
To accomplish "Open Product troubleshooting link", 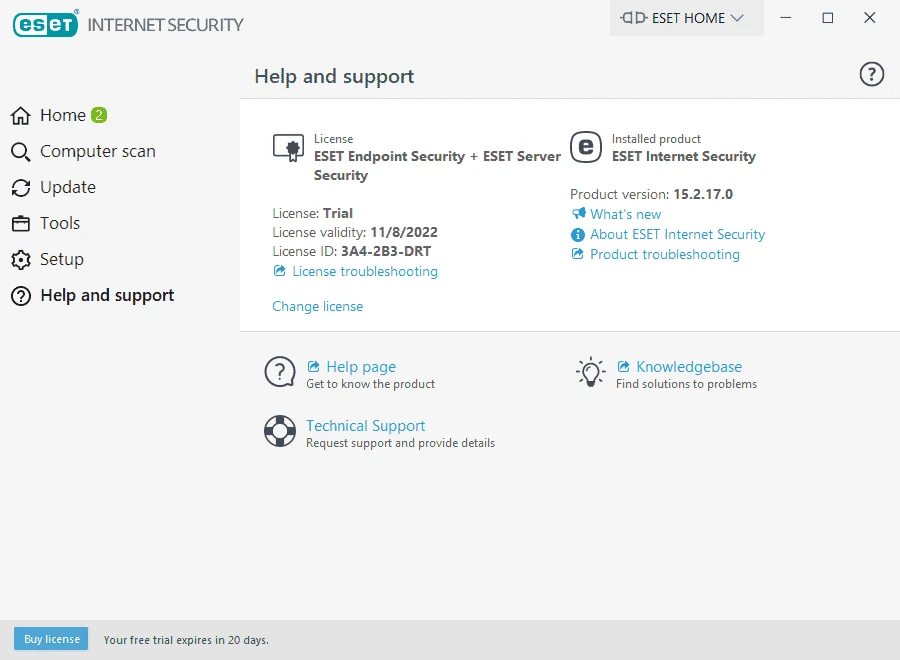I will coord(665,254).
